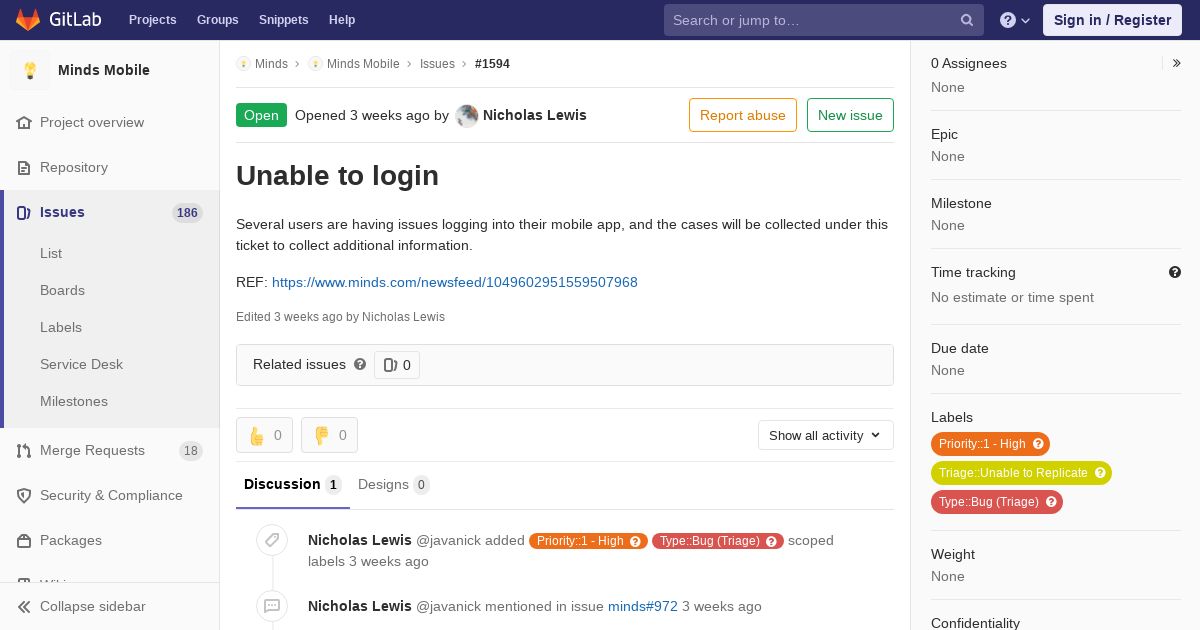Viewport: 1200px width, 630px height.
Task: Click the Minds Mobile breadcrumb link
Action: [x=363, y=64]
